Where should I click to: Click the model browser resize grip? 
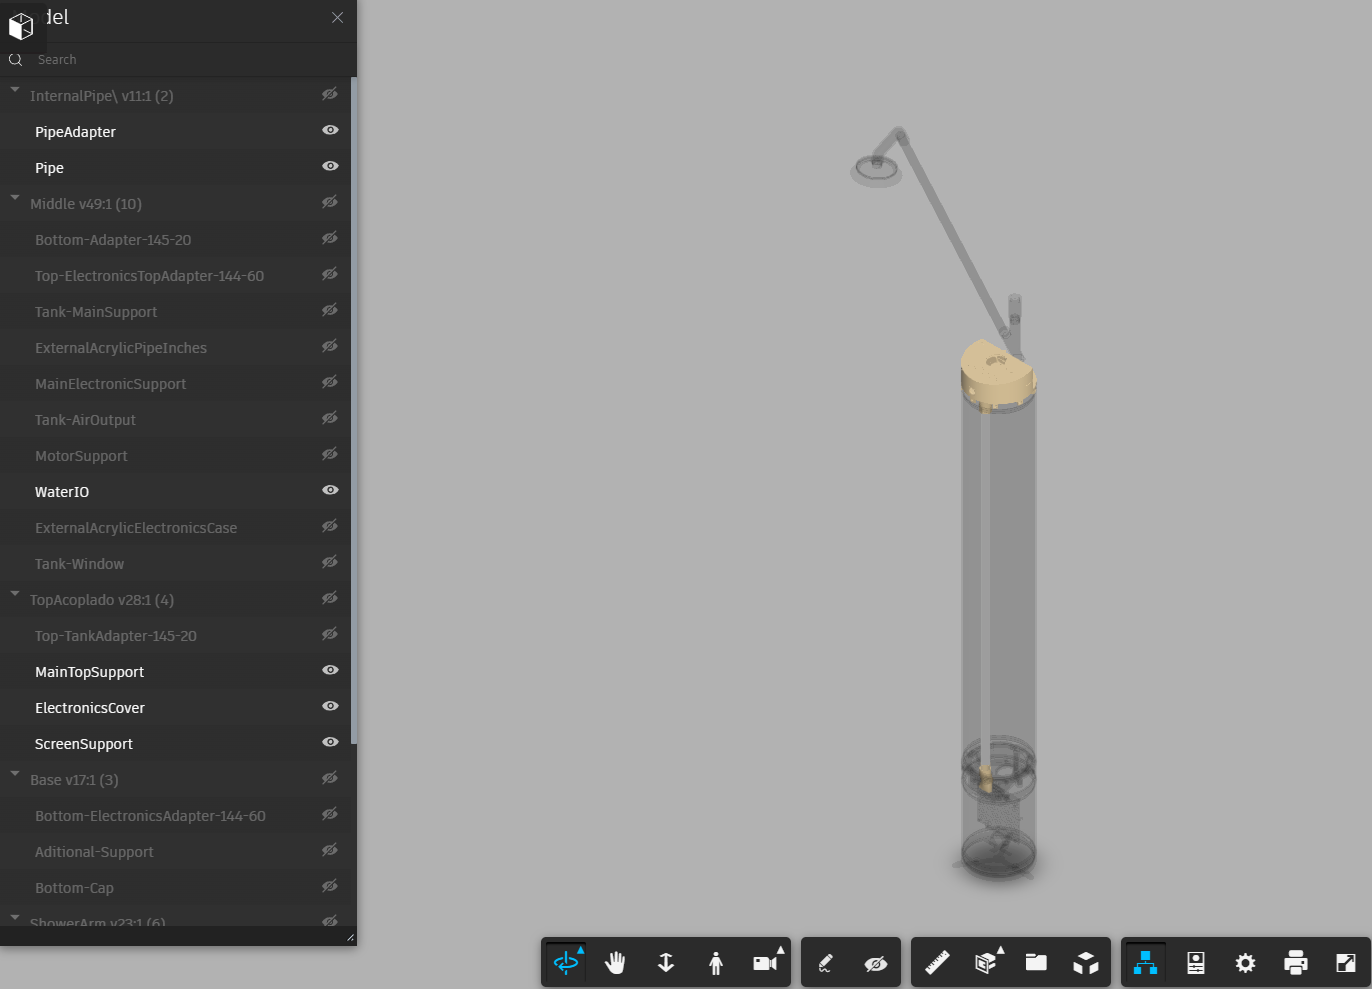pyautogui.click(x=350, y=938)
